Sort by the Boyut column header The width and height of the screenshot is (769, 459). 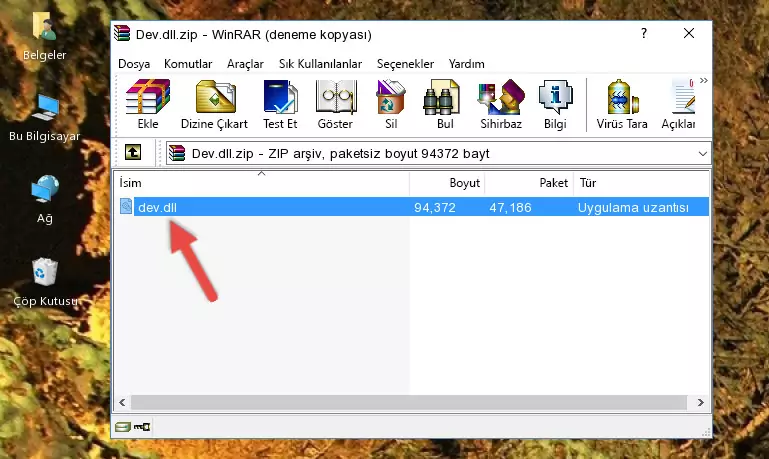pos(447,183)
